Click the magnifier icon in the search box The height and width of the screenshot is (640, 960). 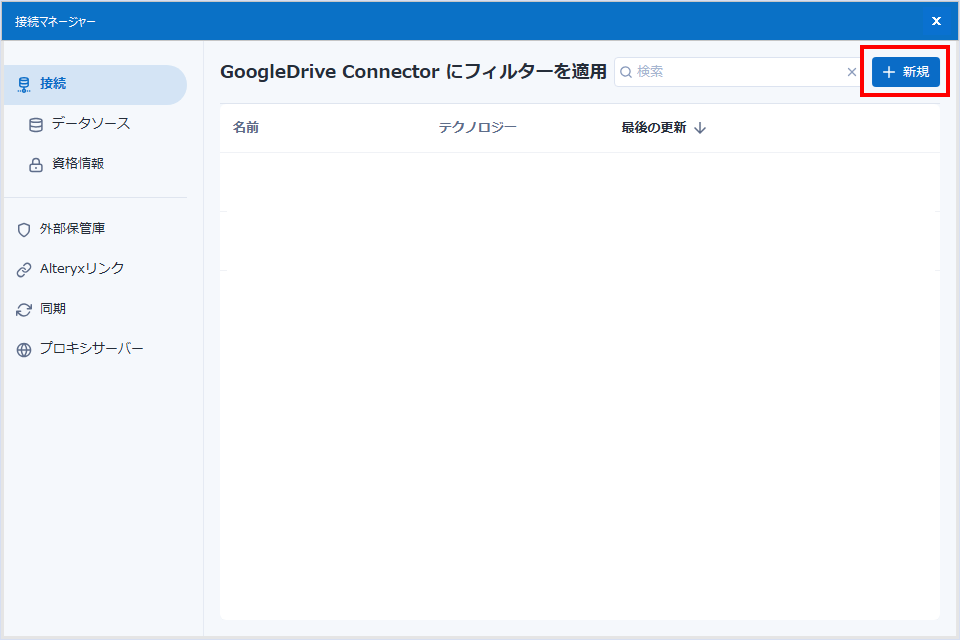(626, 72)
